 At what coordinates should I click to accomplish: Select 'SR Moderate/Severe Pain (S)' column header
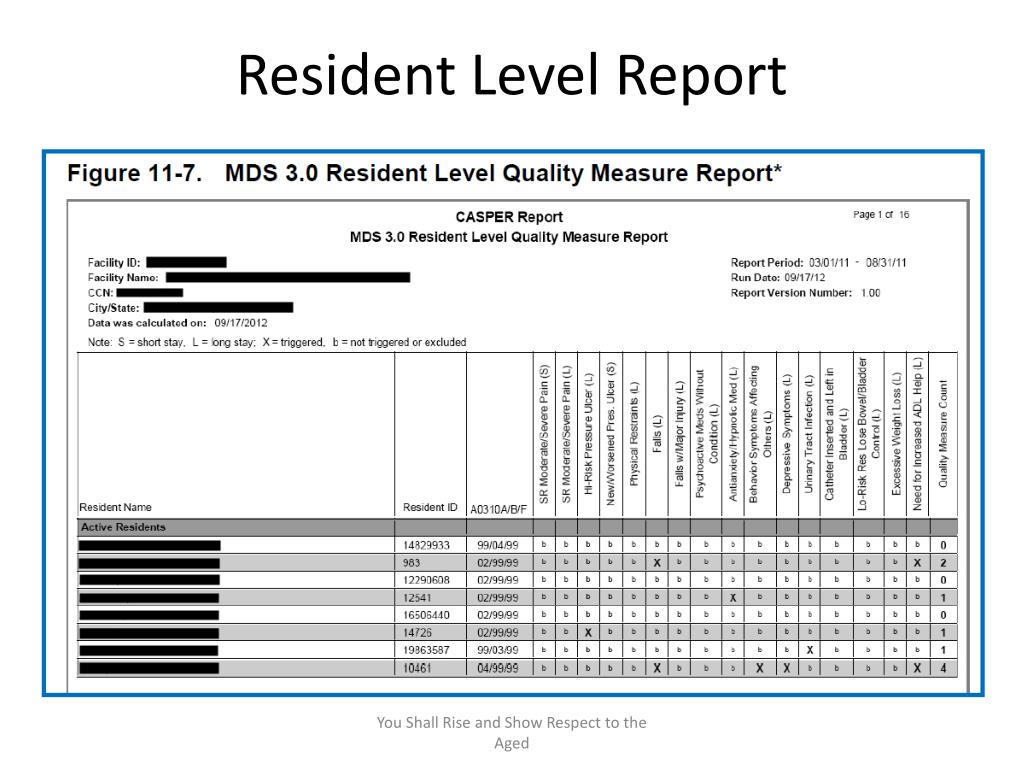(544, 434)
